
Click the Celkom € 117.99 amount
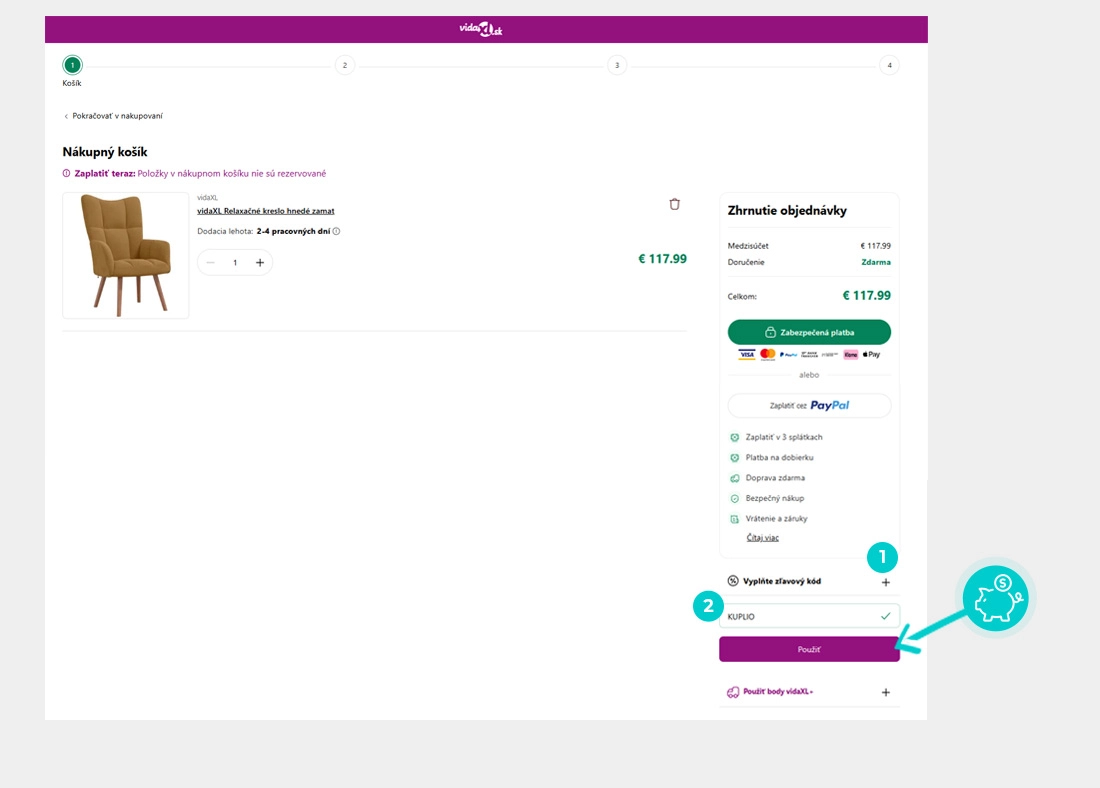point(866,295)
